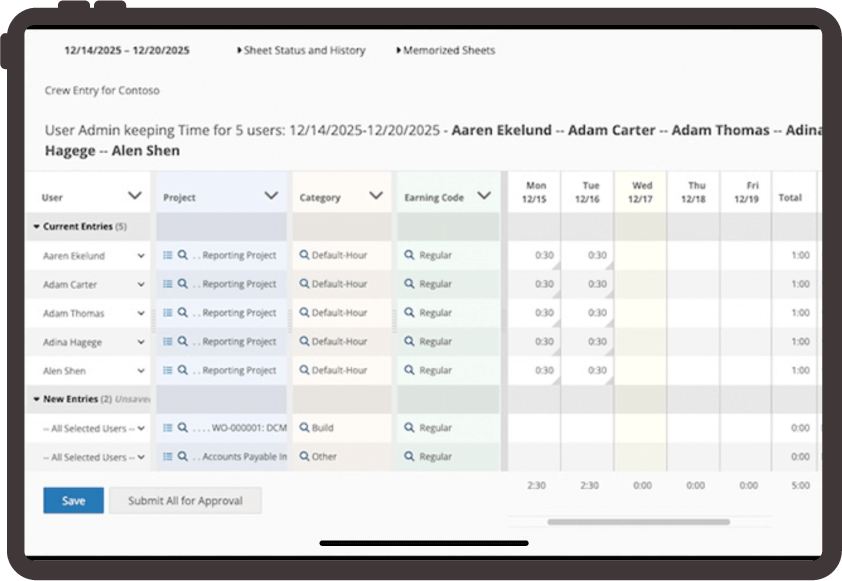The image size is (842, 581).
Task: Click search icon beside Accounts Payable project
Action: 183,457
